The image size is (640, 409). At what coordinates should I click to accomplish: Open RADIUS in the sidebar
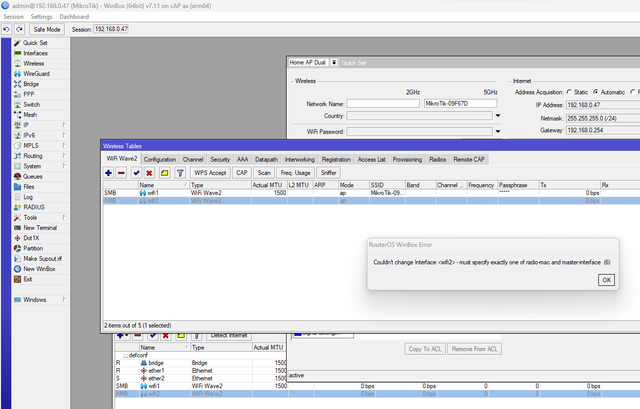(x=34, y=207)
